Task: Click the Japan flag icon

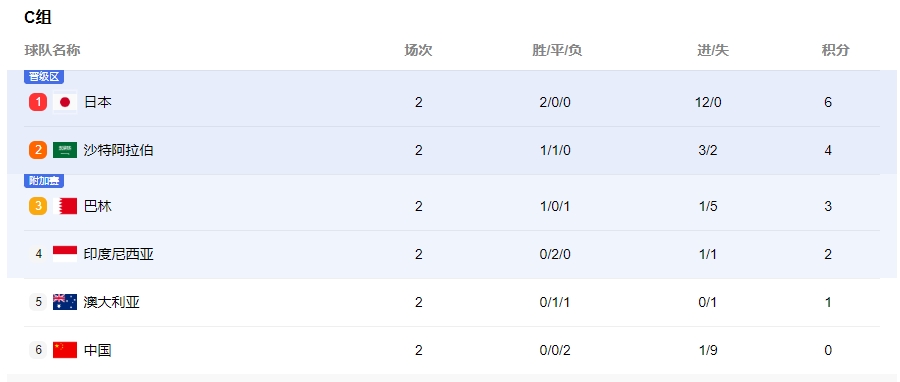Action: click(x=65, y=103)
